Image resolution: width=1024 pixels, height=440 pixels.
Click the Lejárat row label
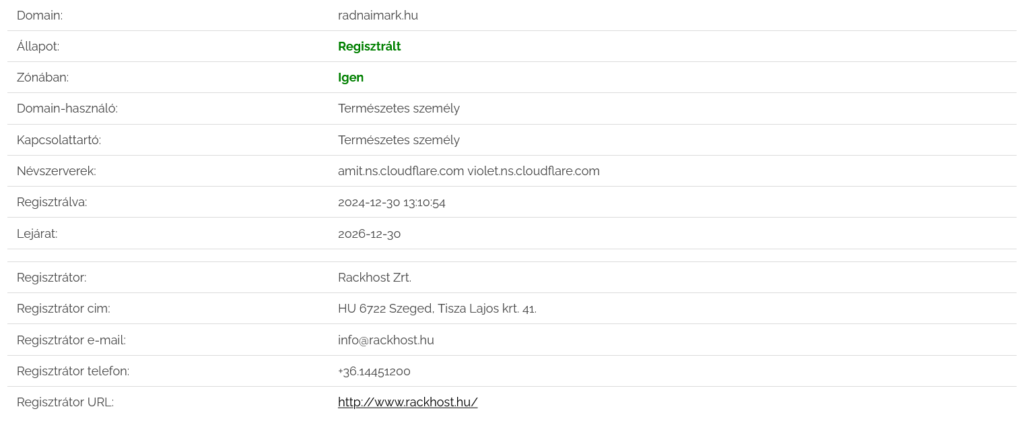click(37, 233)
